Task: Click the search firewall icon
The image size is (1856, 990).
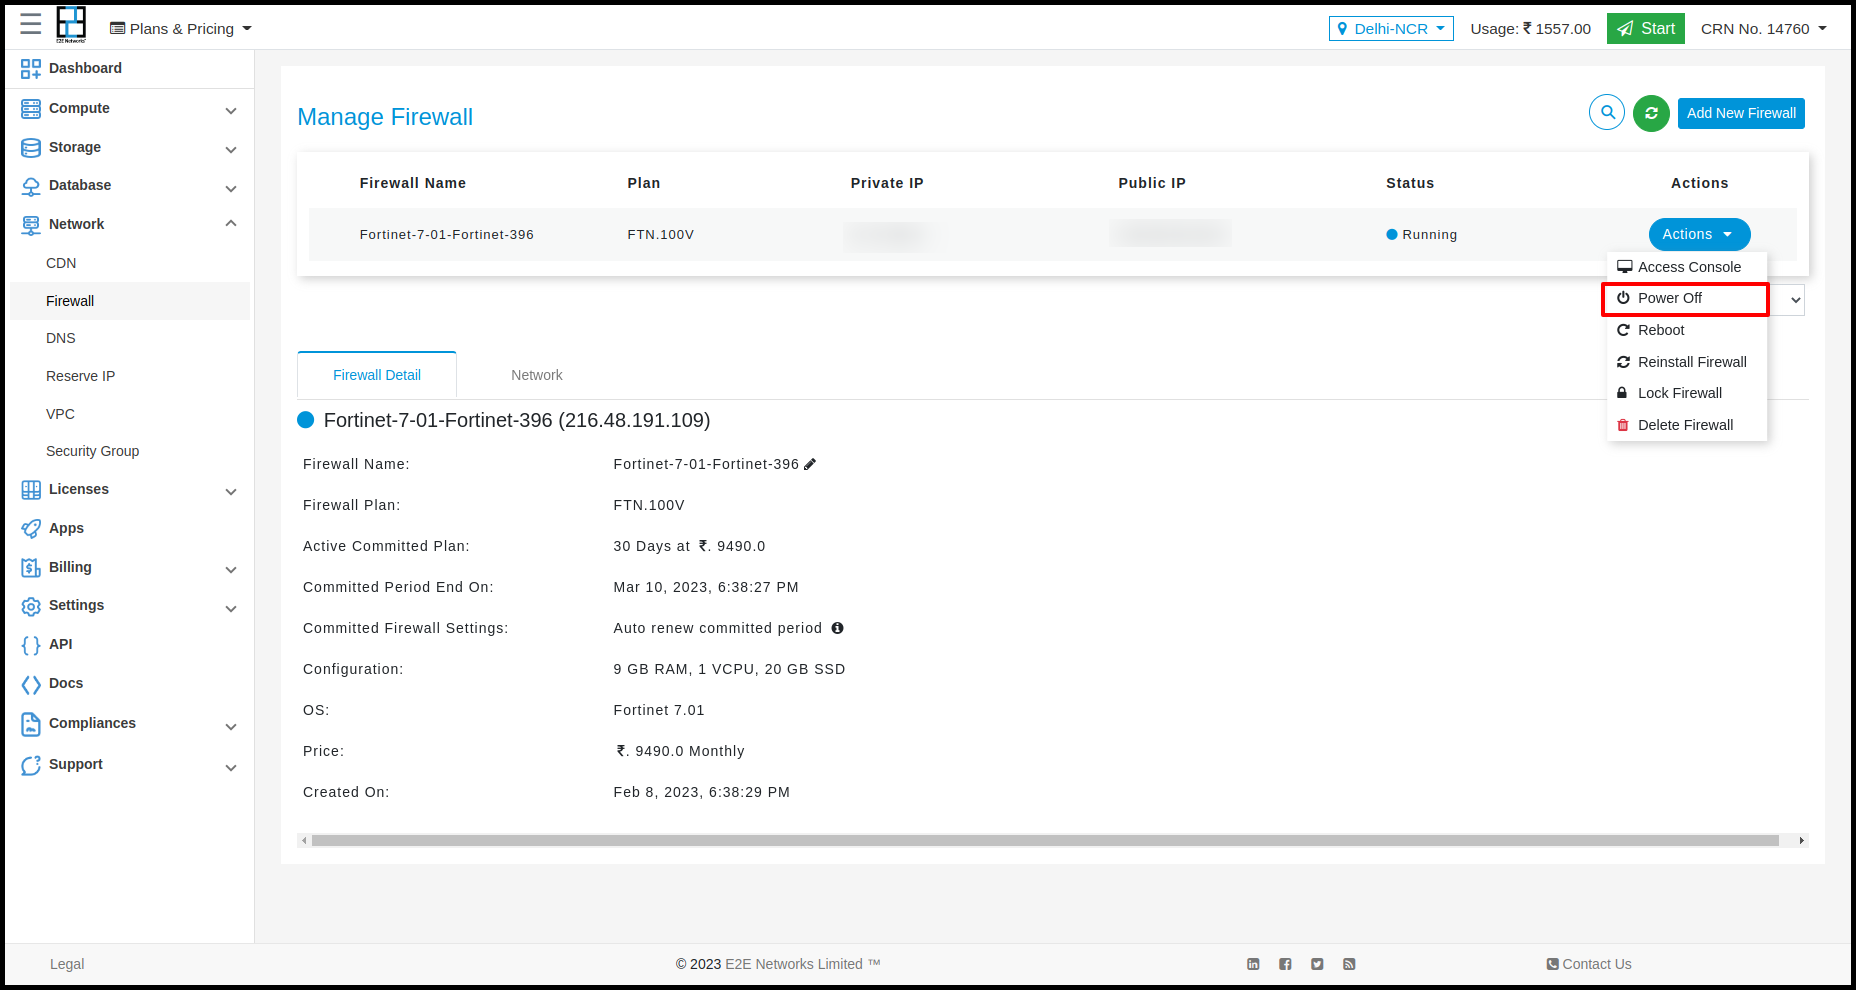Action: [1607, 112]
